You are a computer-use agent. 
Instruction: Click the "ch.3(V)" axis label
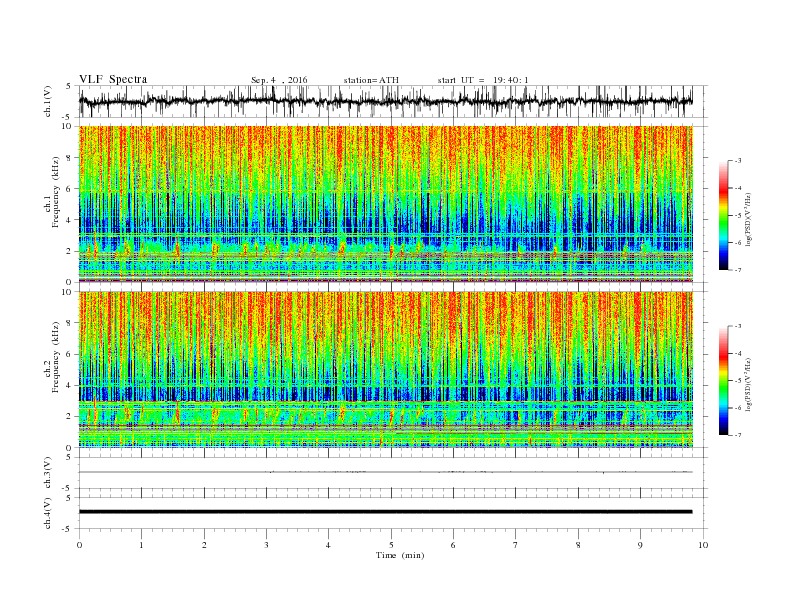(x=48, y=473)
